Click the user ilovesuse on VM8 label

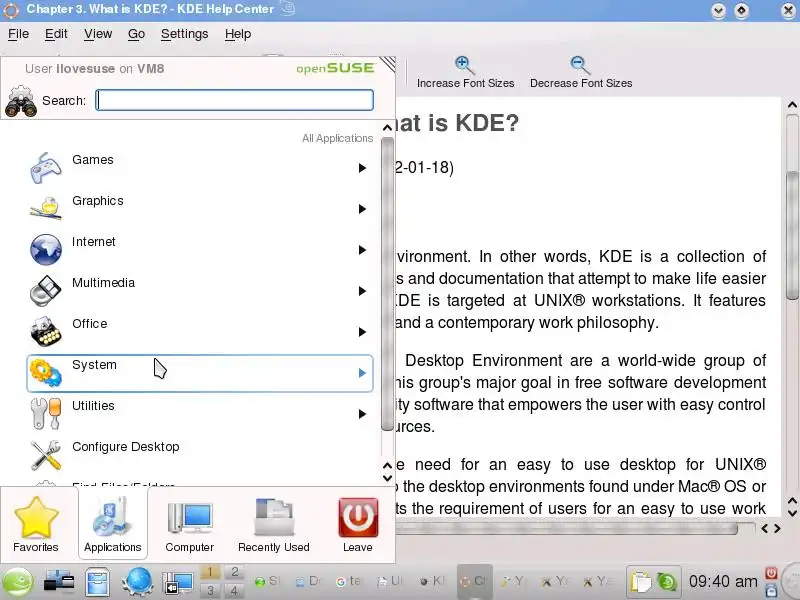[94, 69]
